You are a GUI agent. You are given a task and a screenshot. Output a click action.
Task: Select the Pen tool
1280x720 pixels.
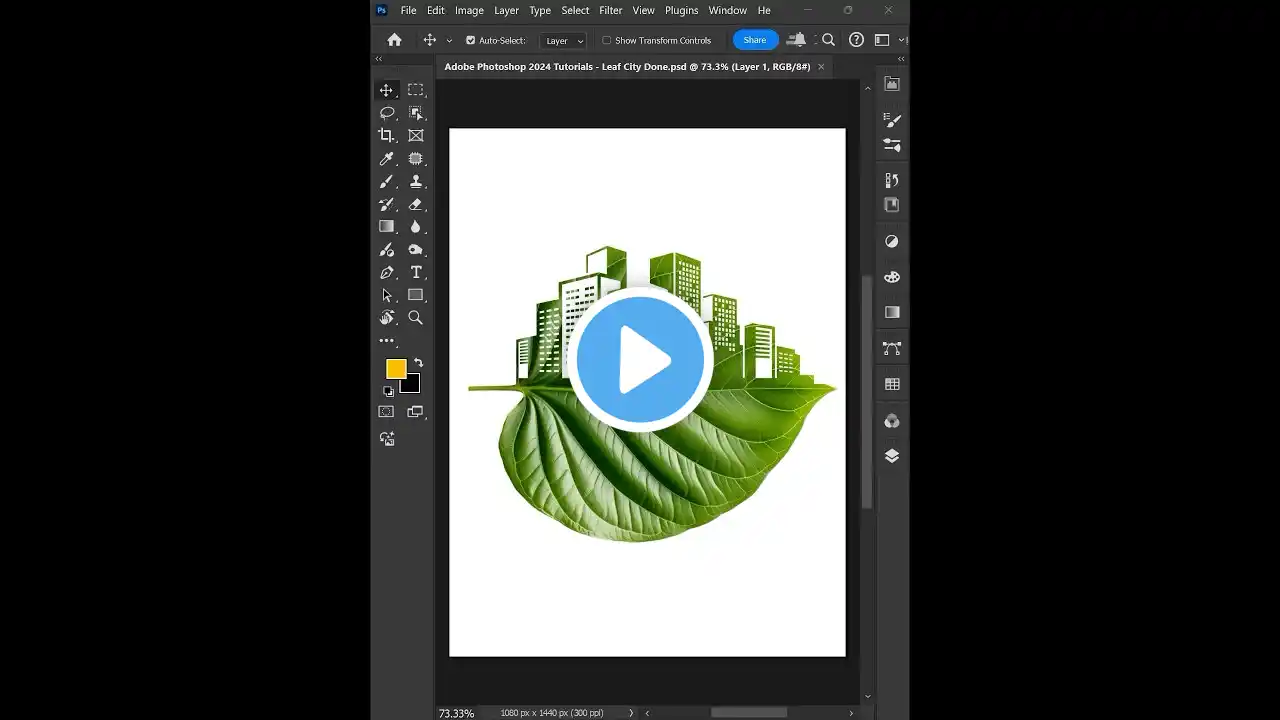click(387, 273)
